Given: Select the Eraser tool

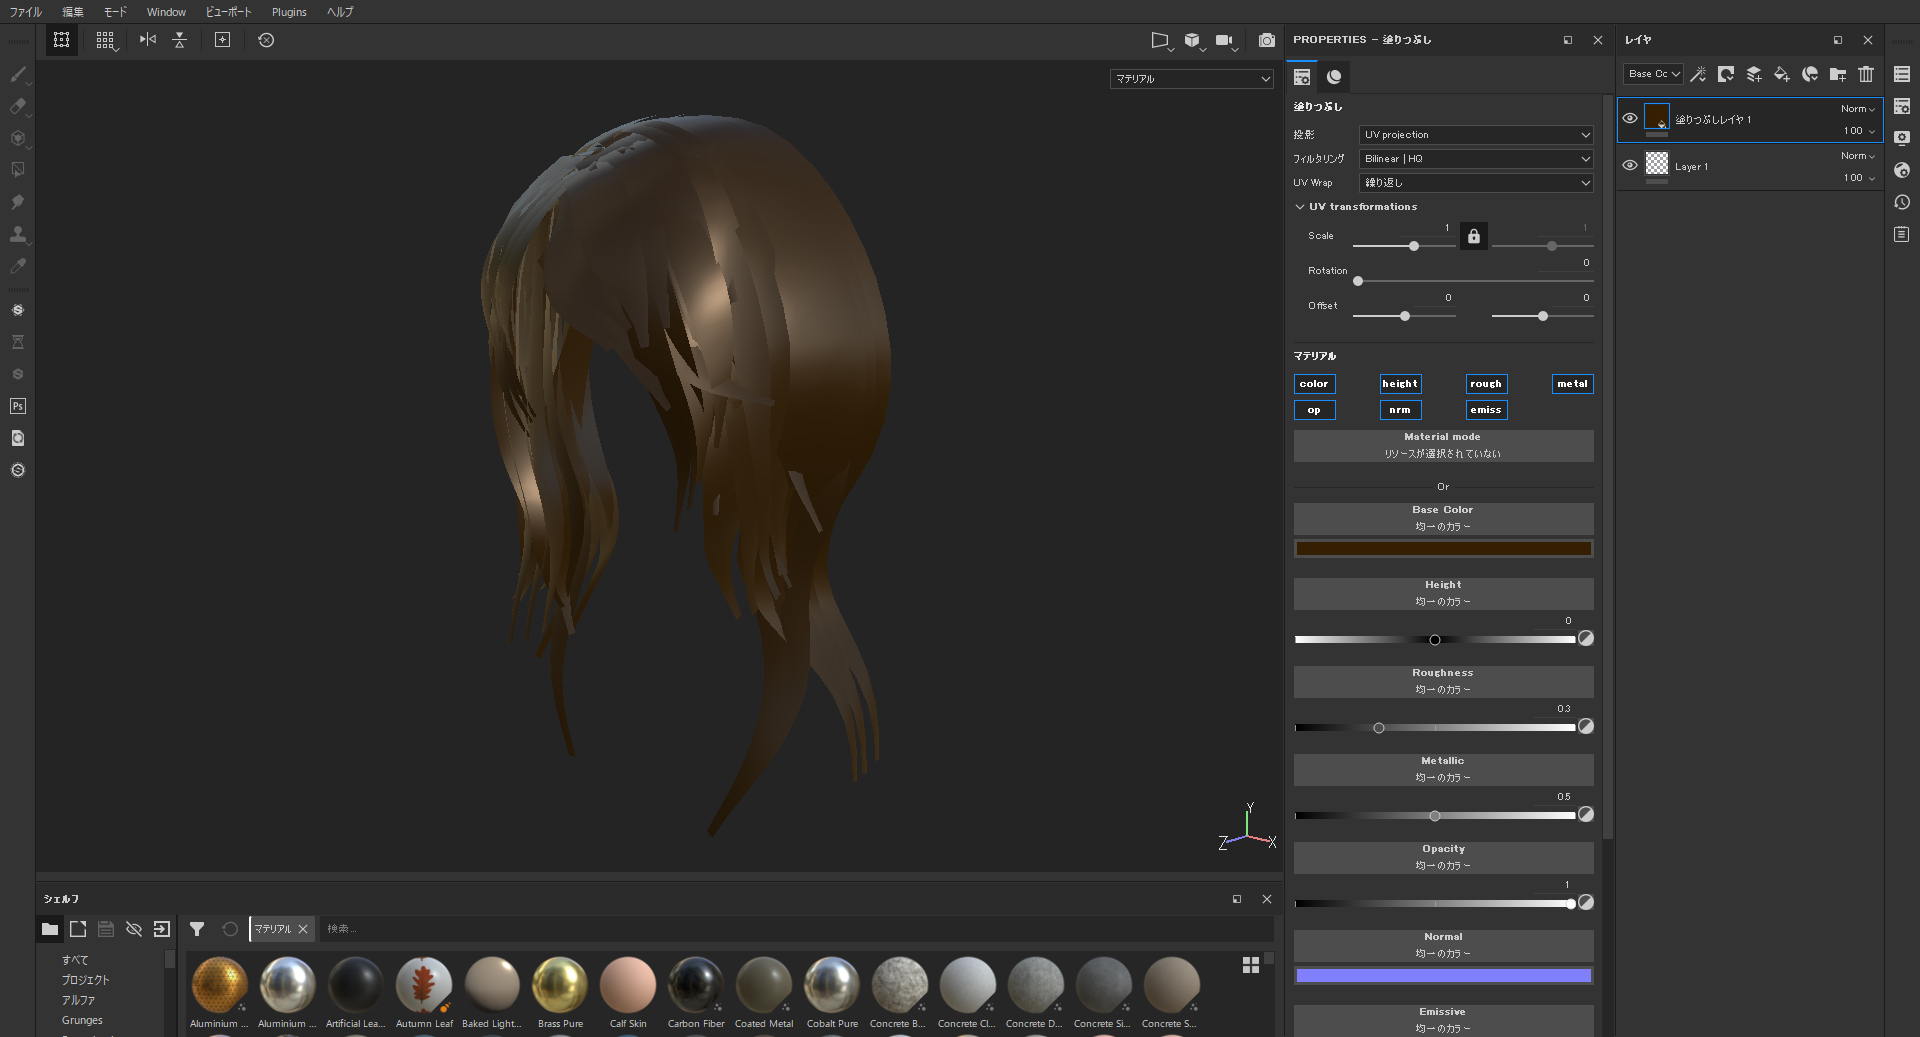Looking at the screenshot, I should pyautogui.click(x=18, y=107).
